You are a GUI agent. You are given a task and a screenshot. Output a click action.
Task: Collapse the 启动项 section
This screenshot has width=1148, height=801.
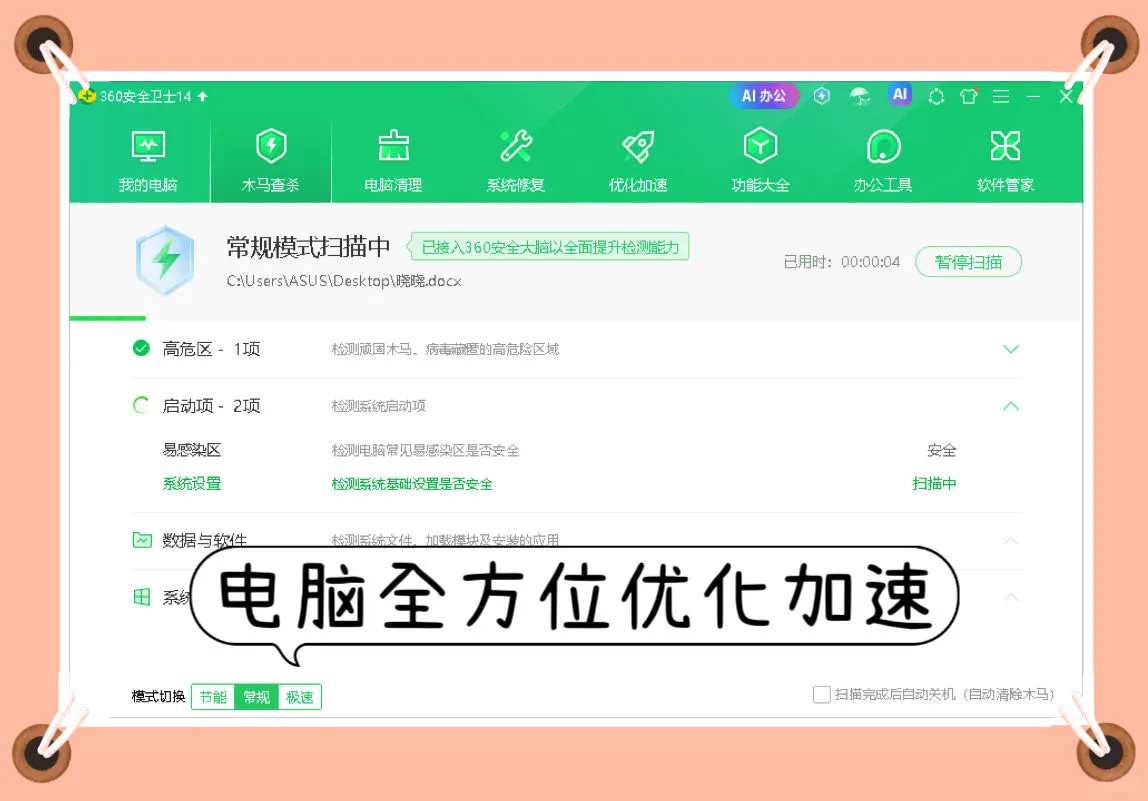(x=1010, y=406)
